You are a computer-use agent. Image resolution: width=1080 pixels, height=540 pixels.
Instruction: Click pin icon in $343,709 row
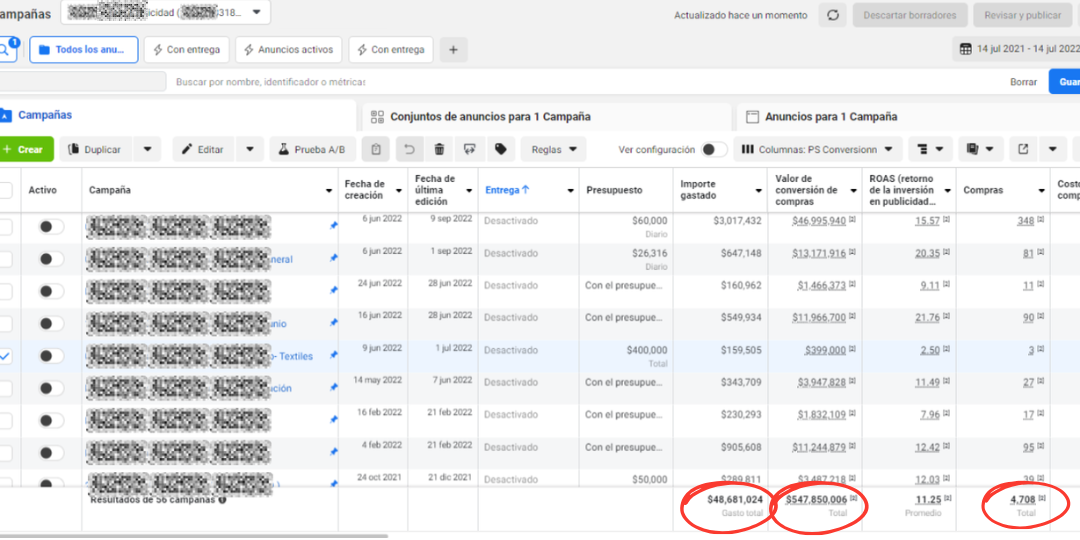point(334,387)
